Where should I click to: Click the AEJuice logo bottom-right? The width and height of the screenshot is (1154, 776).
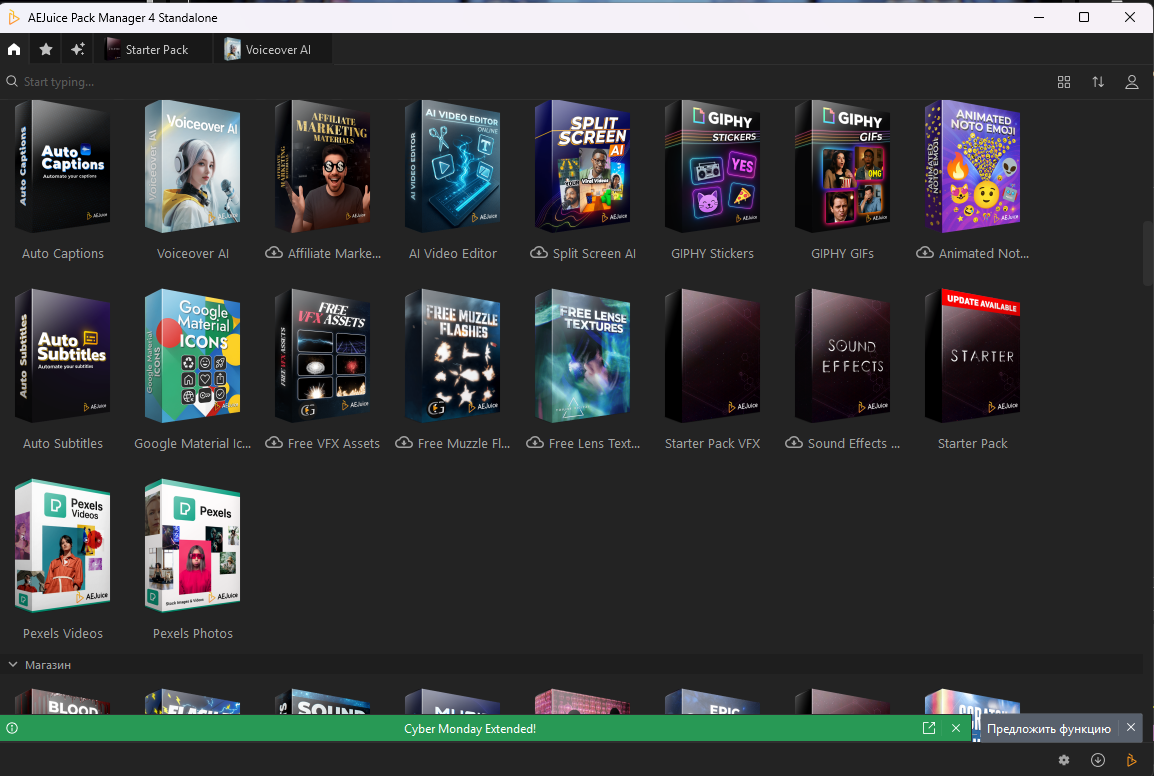tap(1131, 760)
